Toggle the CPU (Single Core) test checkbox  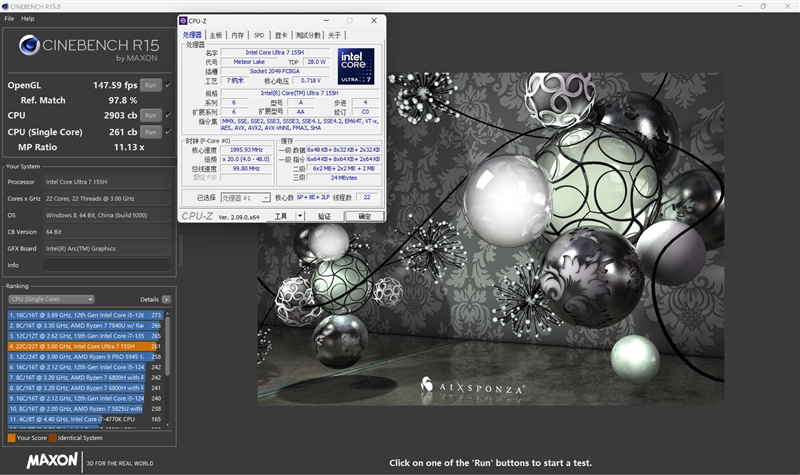168,131
